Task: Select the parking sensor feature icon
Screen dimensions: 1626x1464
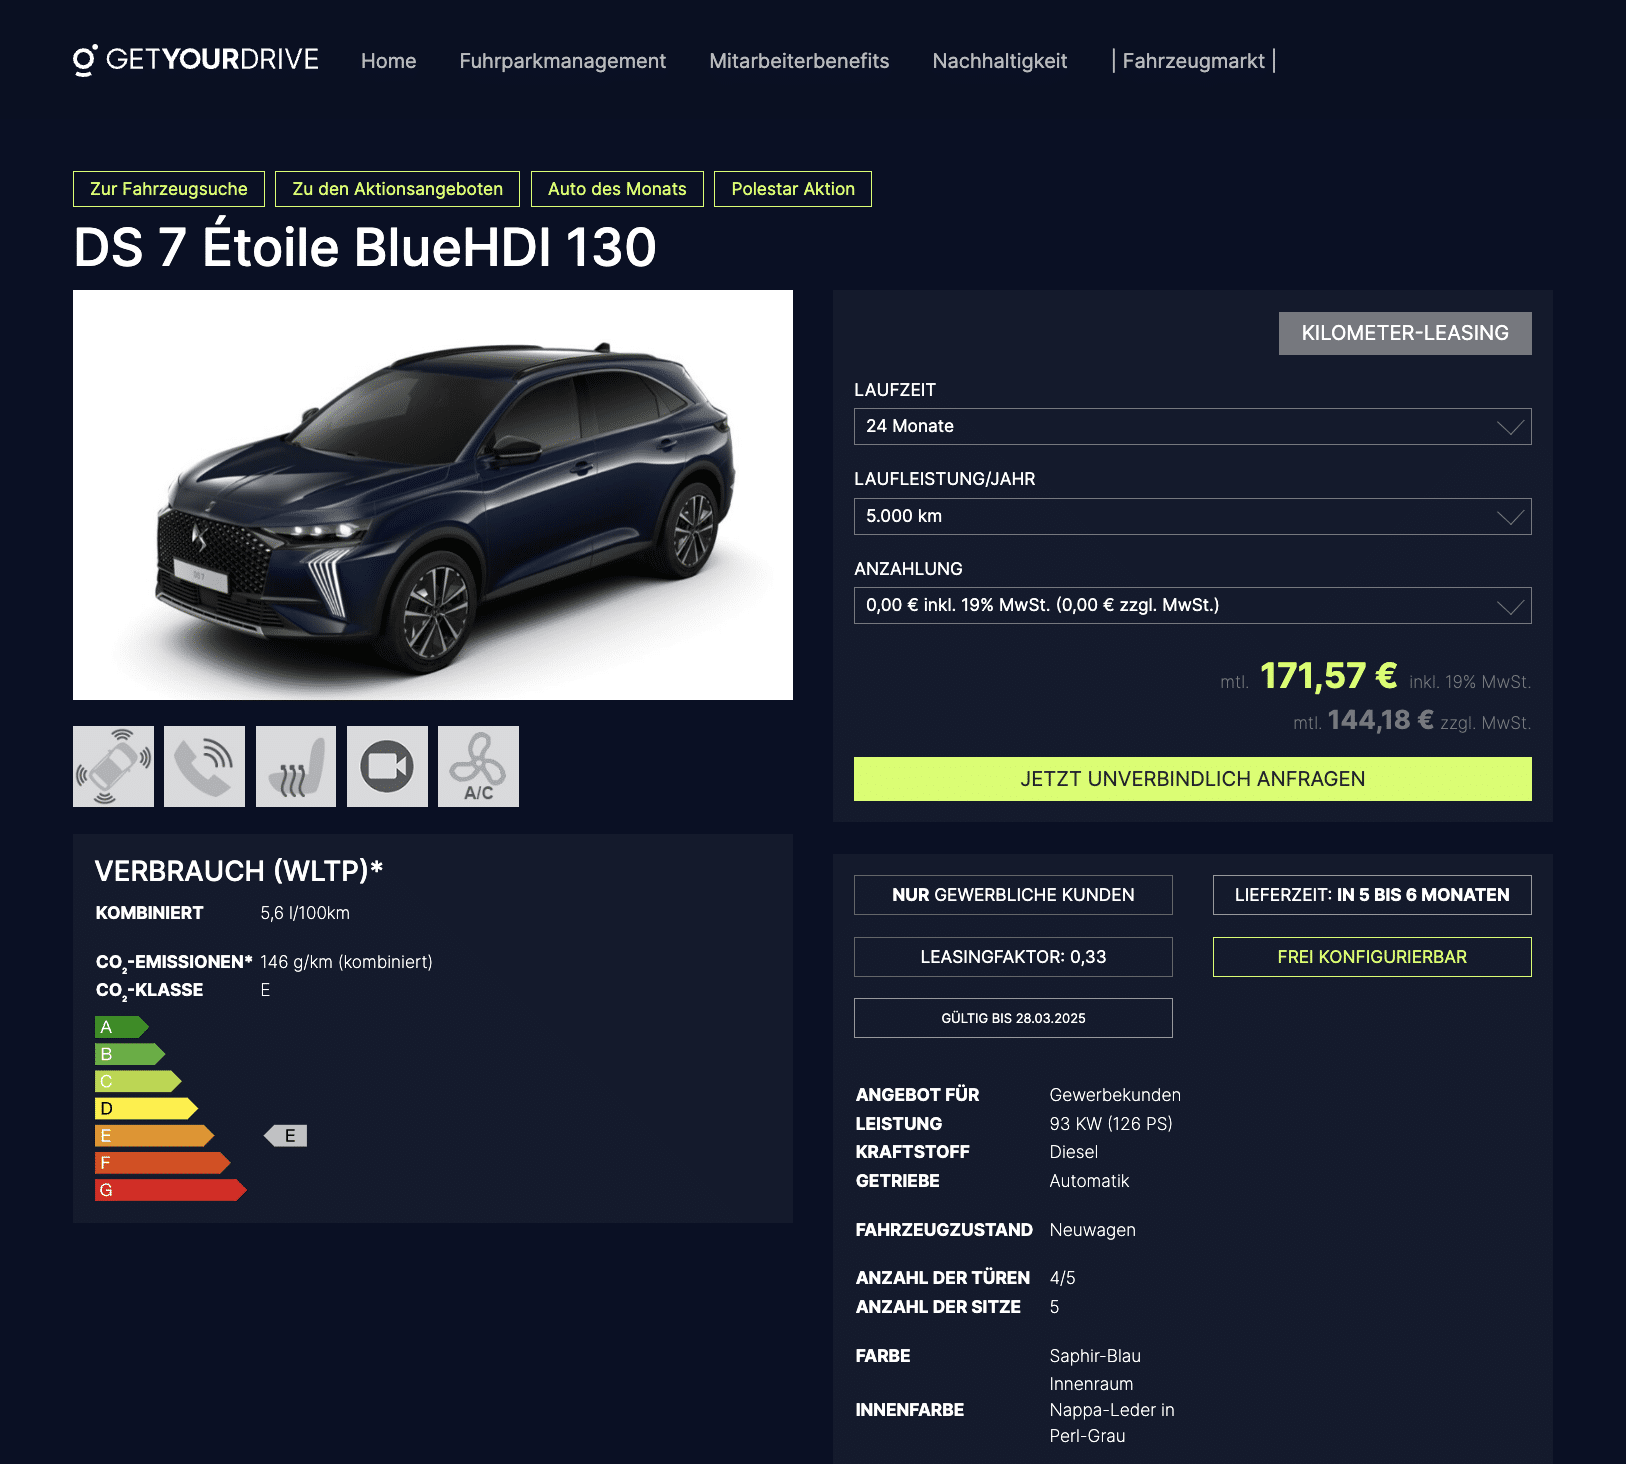Action: [113, 766]
